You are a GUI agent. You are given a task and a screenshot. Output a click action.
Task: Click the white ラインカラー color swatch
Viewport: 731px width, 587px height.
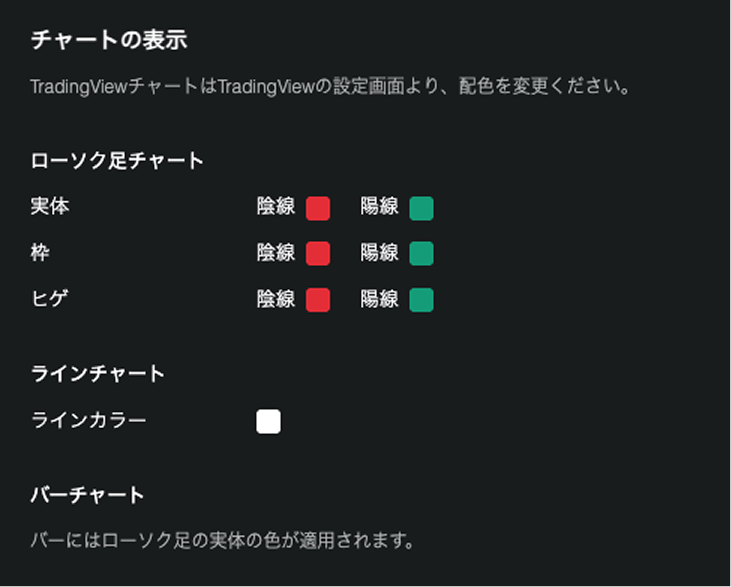[268, 421]
